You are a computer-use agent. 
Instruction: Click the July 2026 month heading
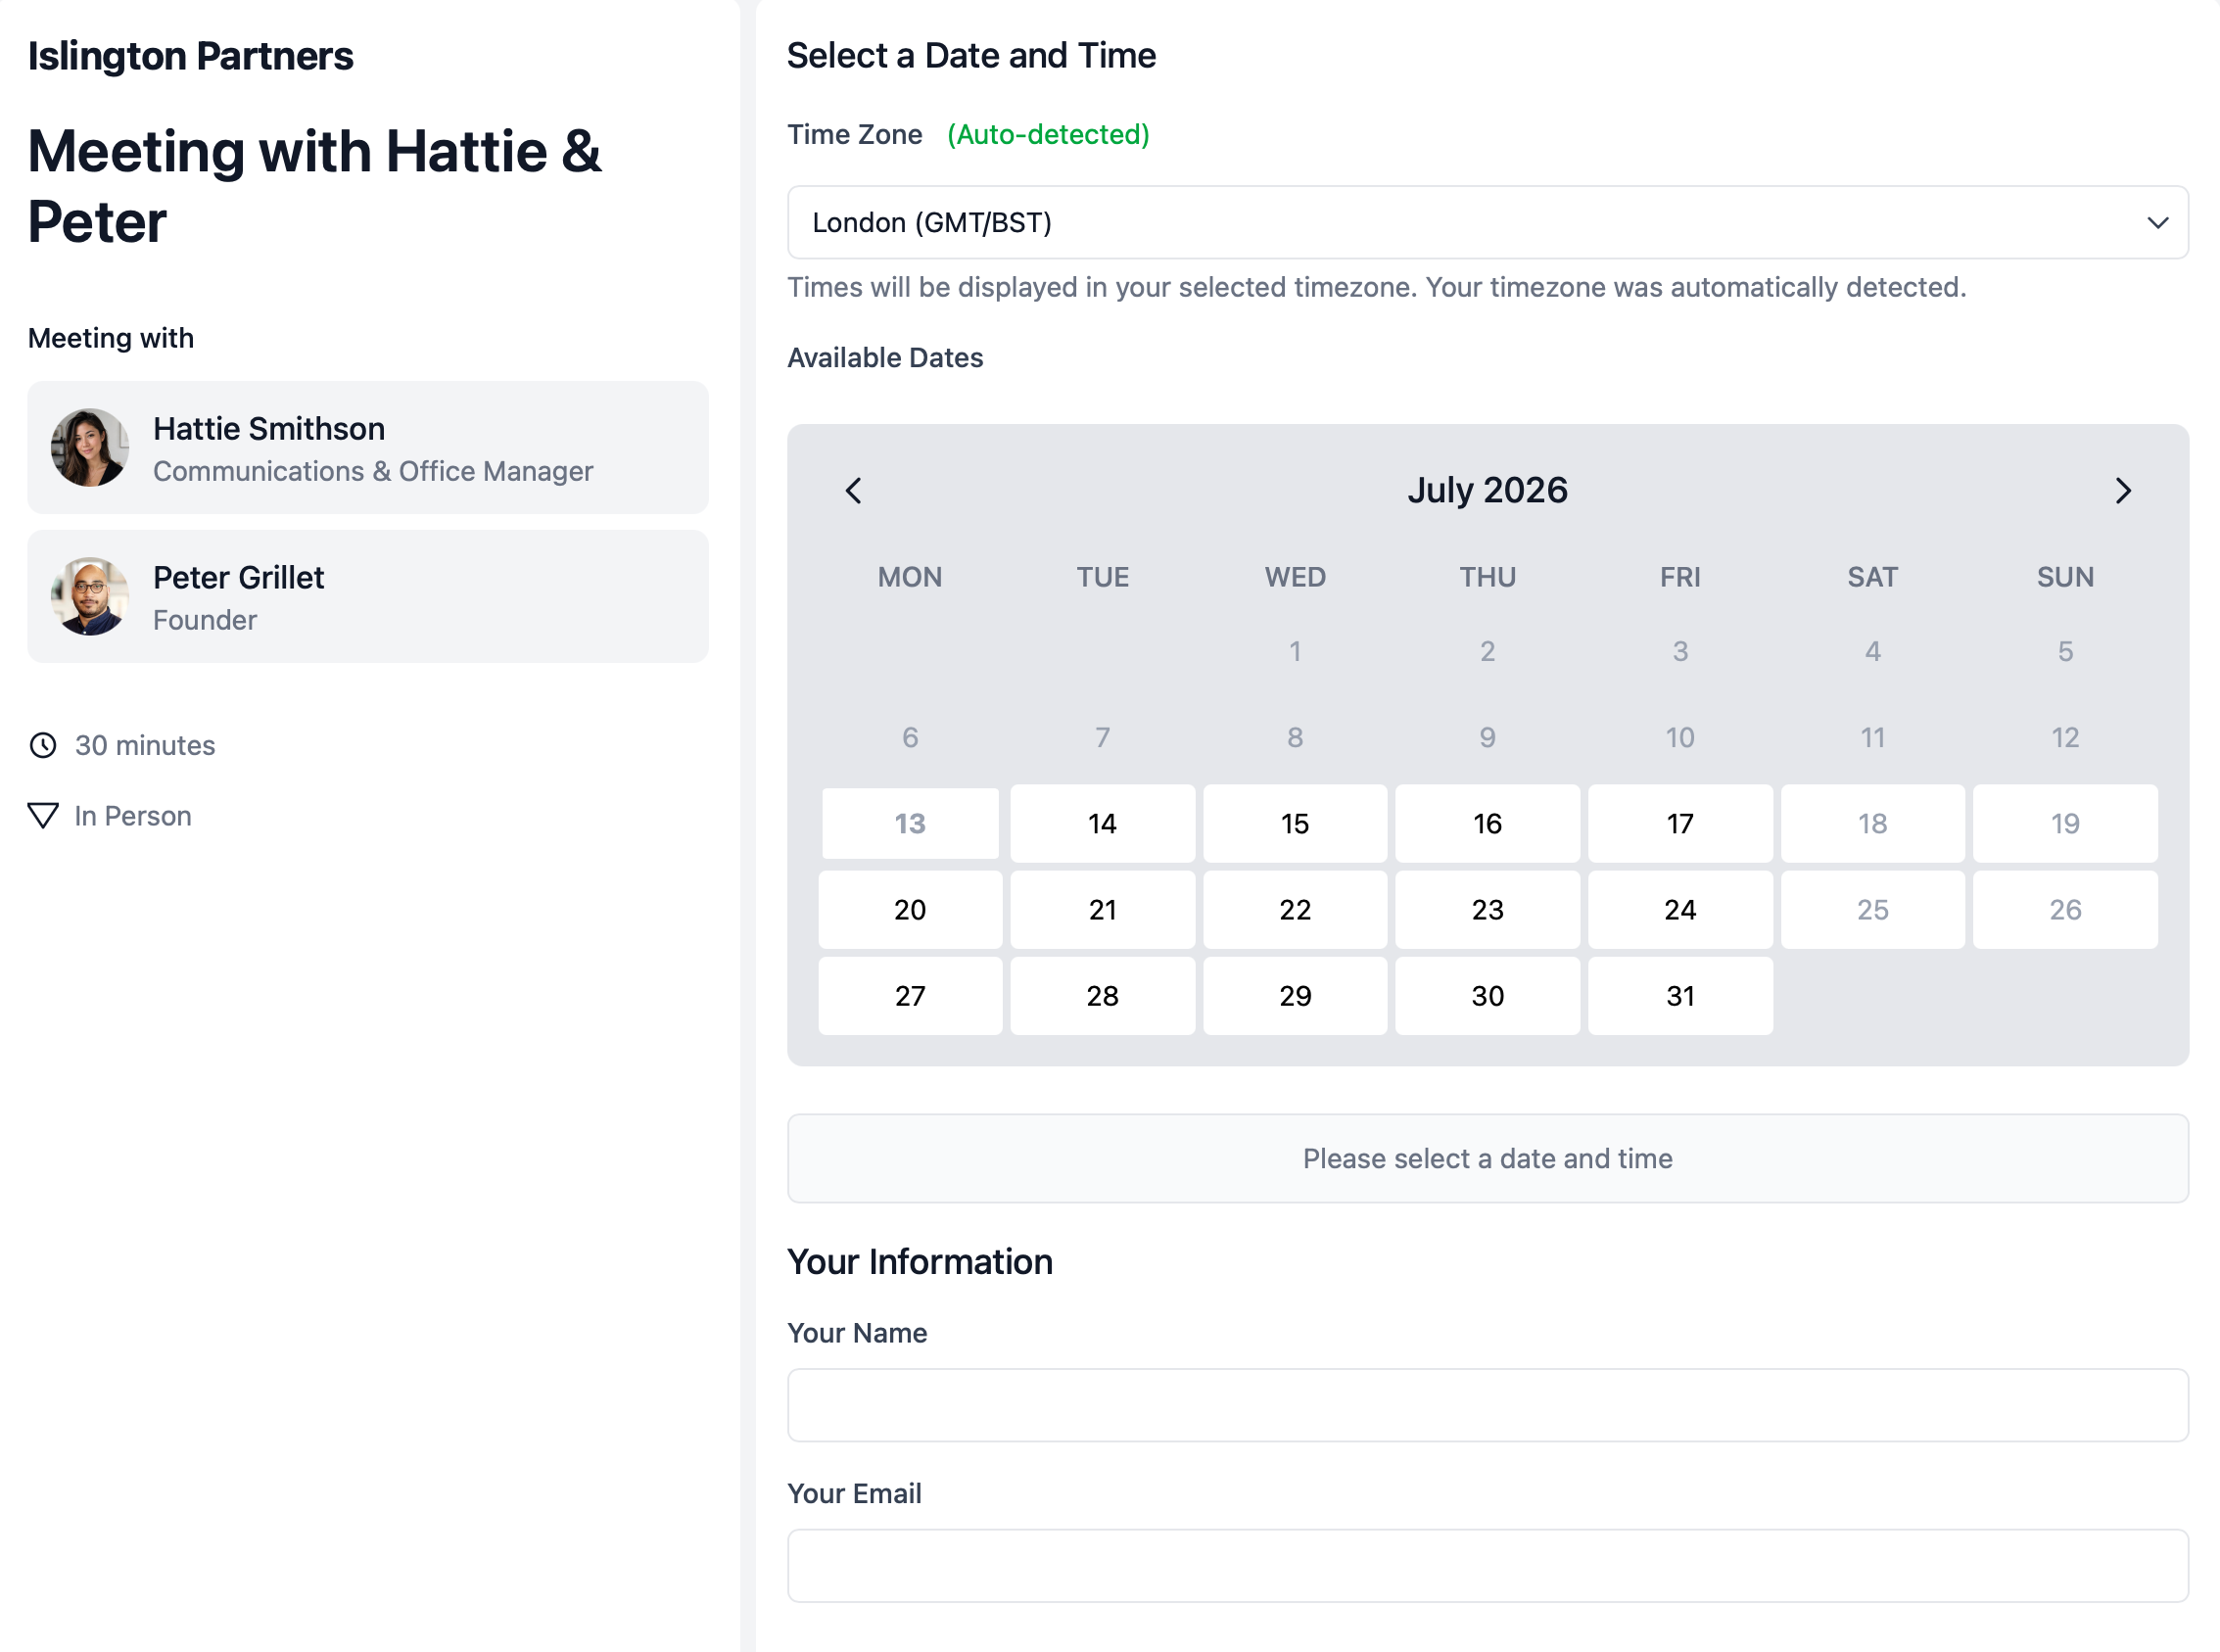click(x=1487, y=490)
